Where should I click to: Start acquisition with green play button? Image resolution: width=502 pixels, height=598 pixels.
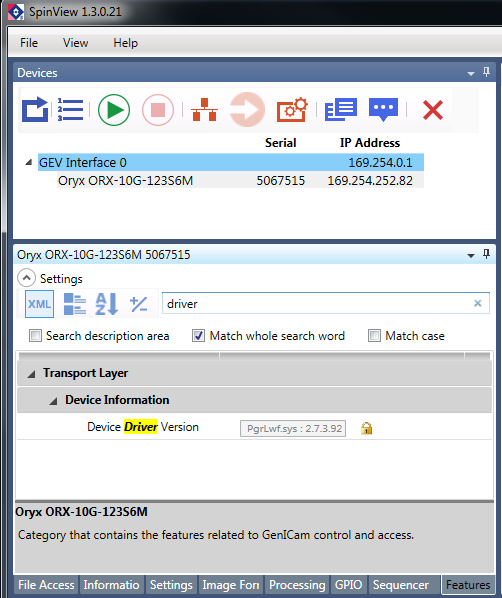(114, 110)
